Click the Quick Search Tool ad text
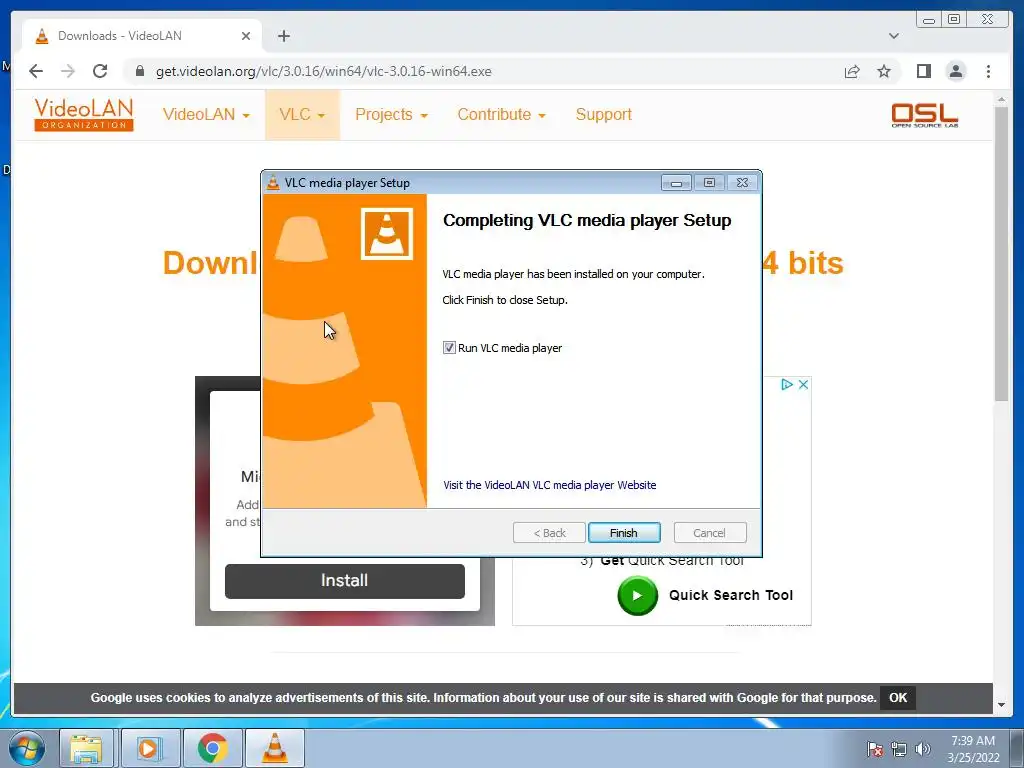Image resolution: width=1024 pixels, height=768 pixels. coord(731,595)
